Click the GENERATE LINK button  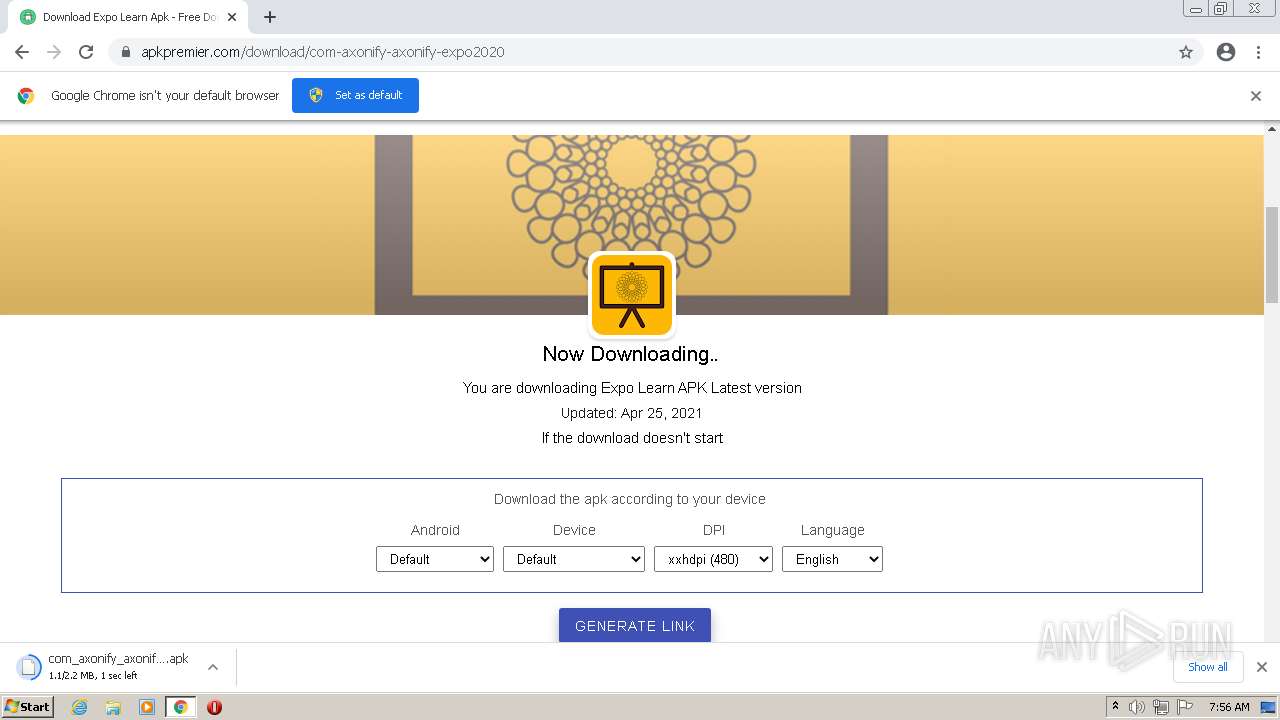point(635,625)
